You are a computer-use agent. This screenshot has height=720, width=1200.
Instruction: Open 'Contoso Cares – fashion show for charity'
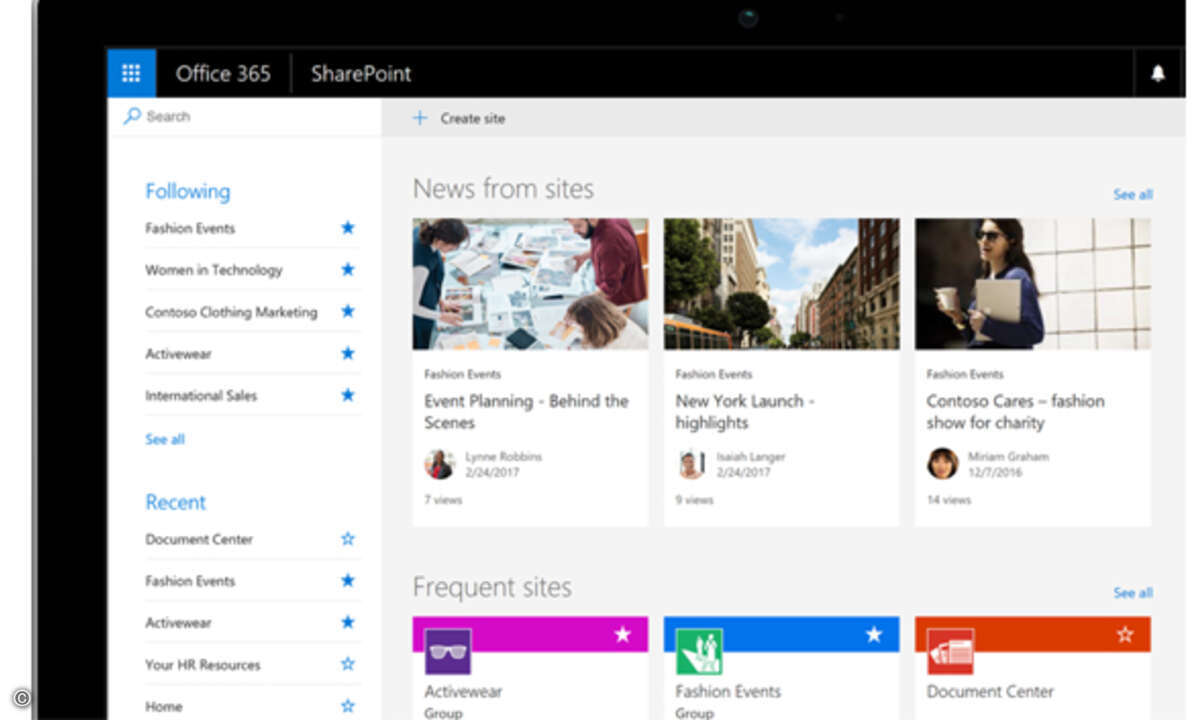[x=1015, y=412]
